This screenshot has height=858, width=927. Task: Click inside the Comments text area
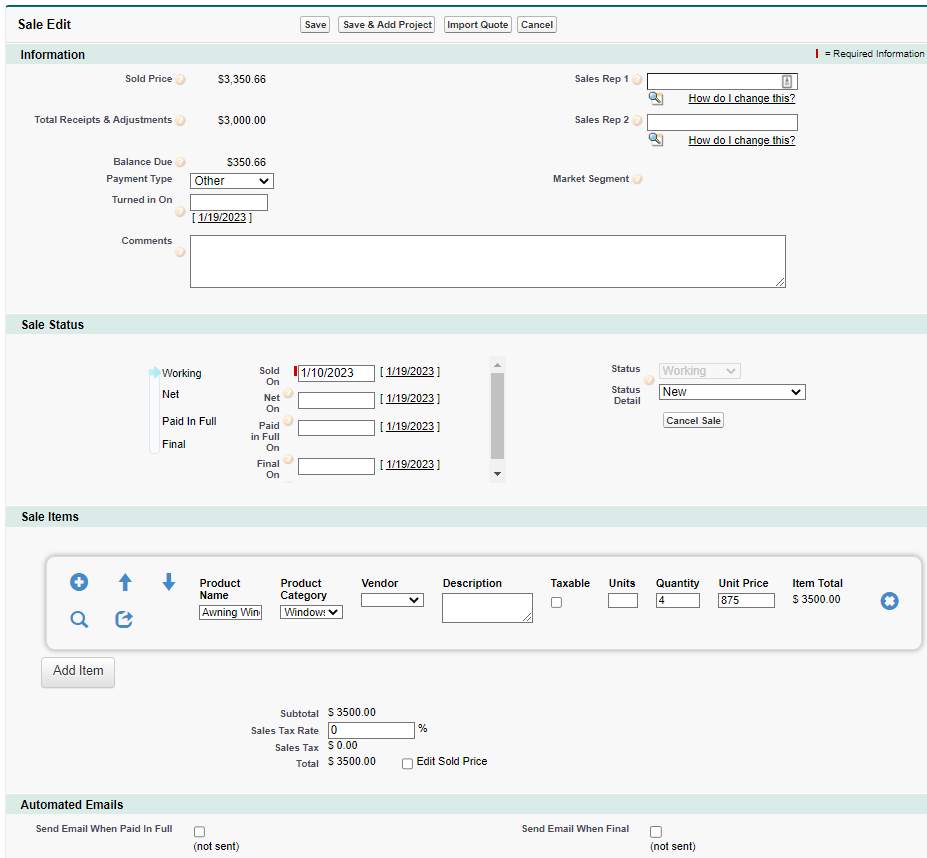click(488, 261)
